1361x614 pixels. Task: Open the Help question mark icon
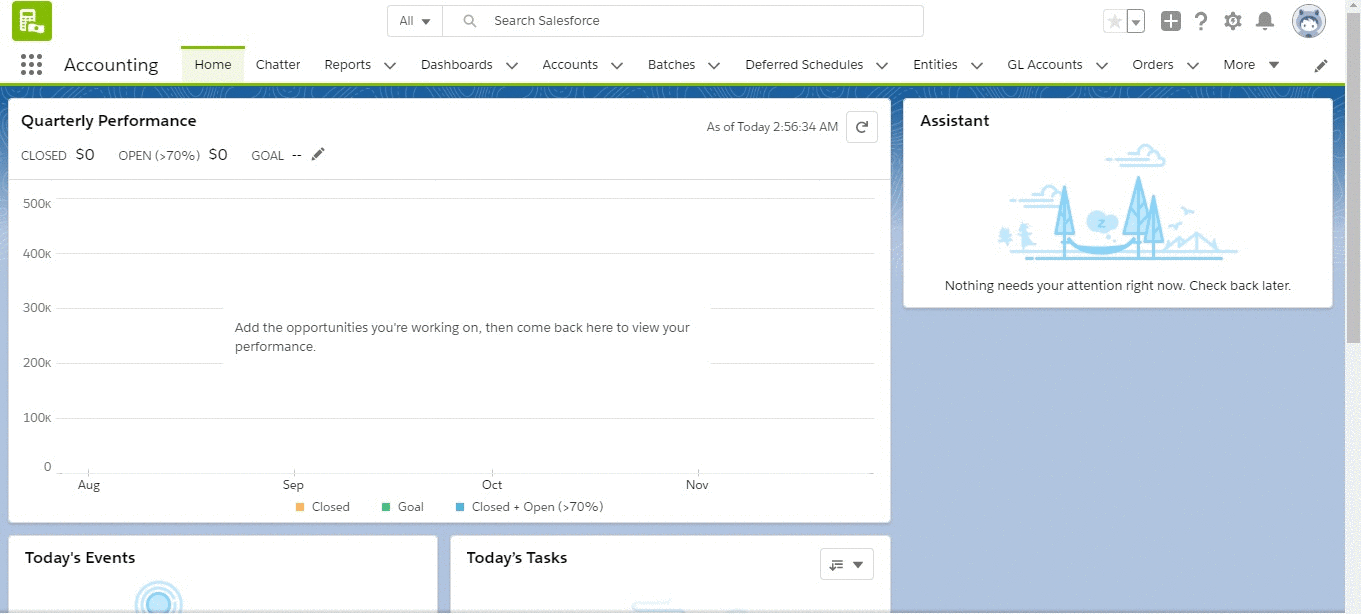click(x=1201, y=21)
